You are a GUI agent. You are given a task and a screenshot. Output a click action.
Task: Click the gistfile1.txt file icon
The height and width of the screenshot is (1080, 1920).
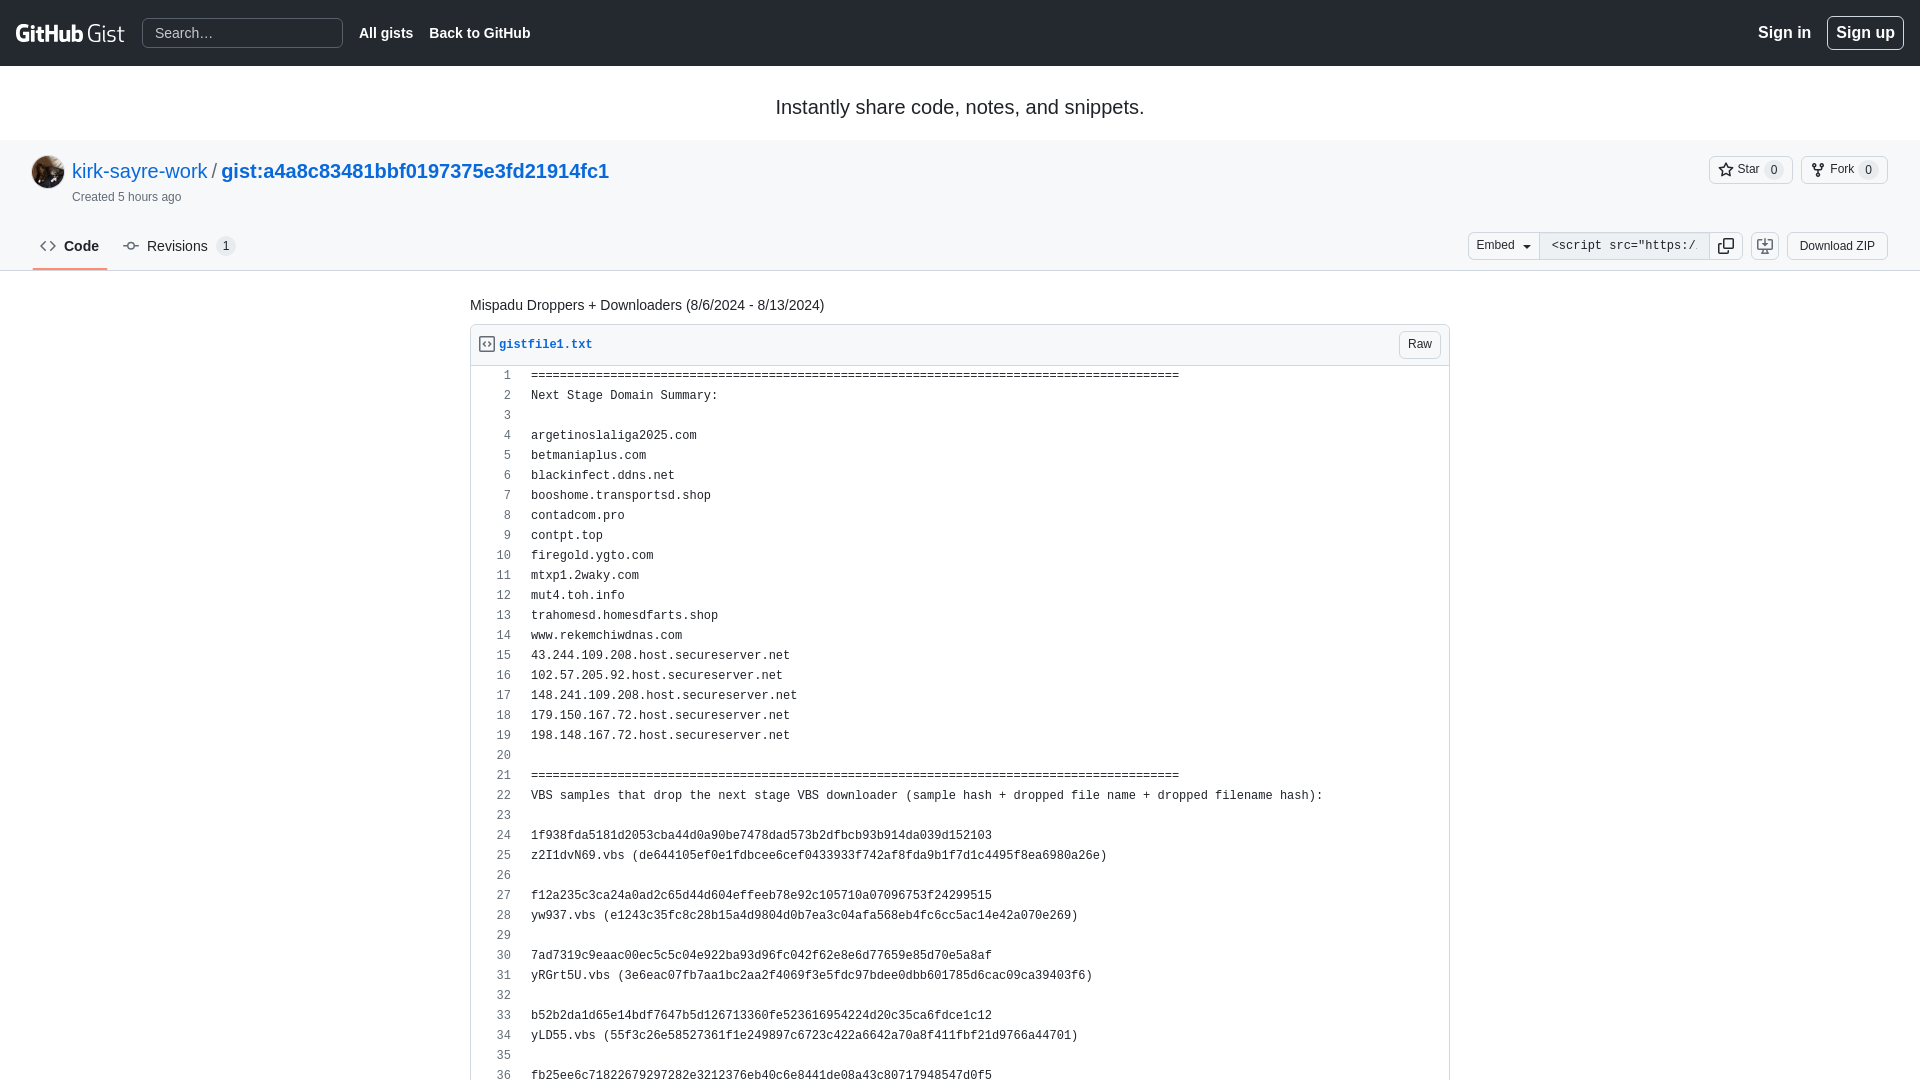click(x=487, y=344)
